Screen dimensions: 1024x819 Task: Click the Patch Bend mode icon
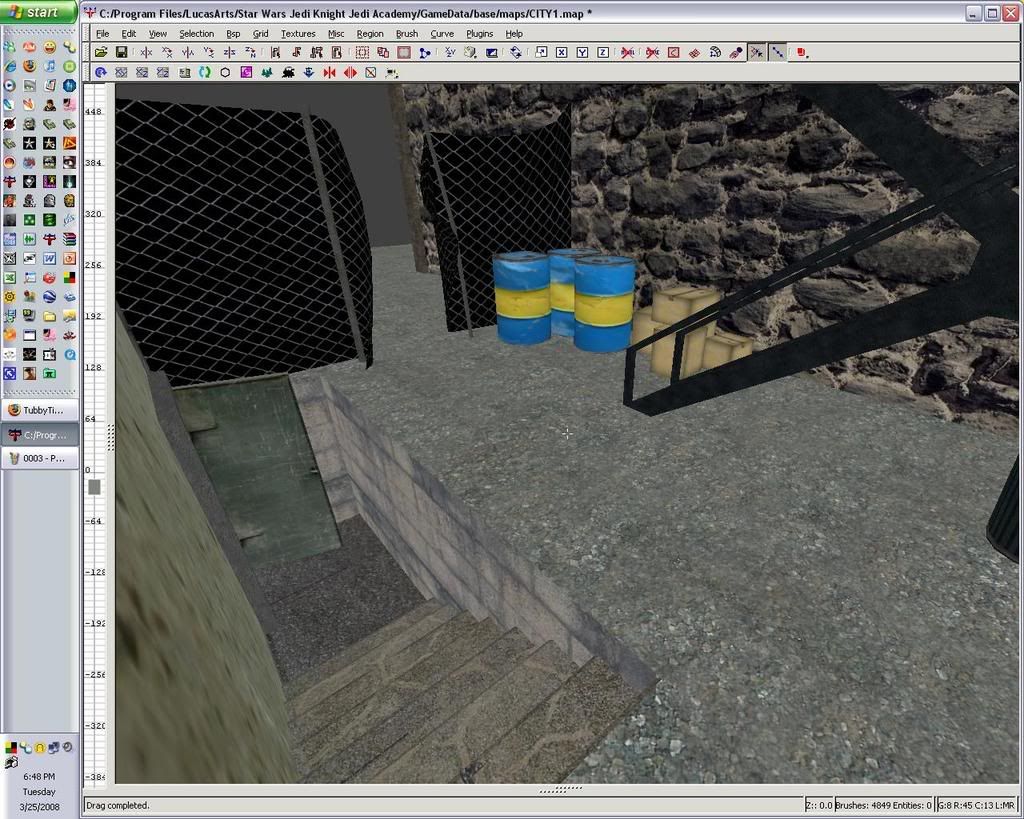point(715,52)
